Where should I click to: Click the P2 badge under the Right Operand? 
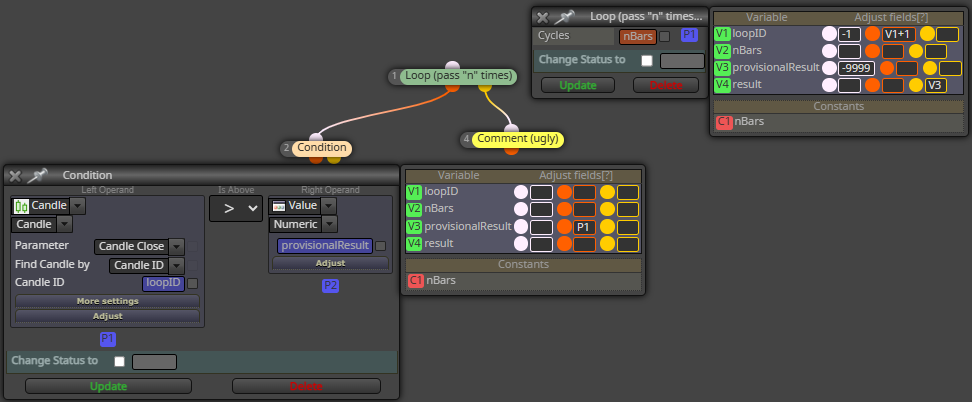(x=330, y=286)
